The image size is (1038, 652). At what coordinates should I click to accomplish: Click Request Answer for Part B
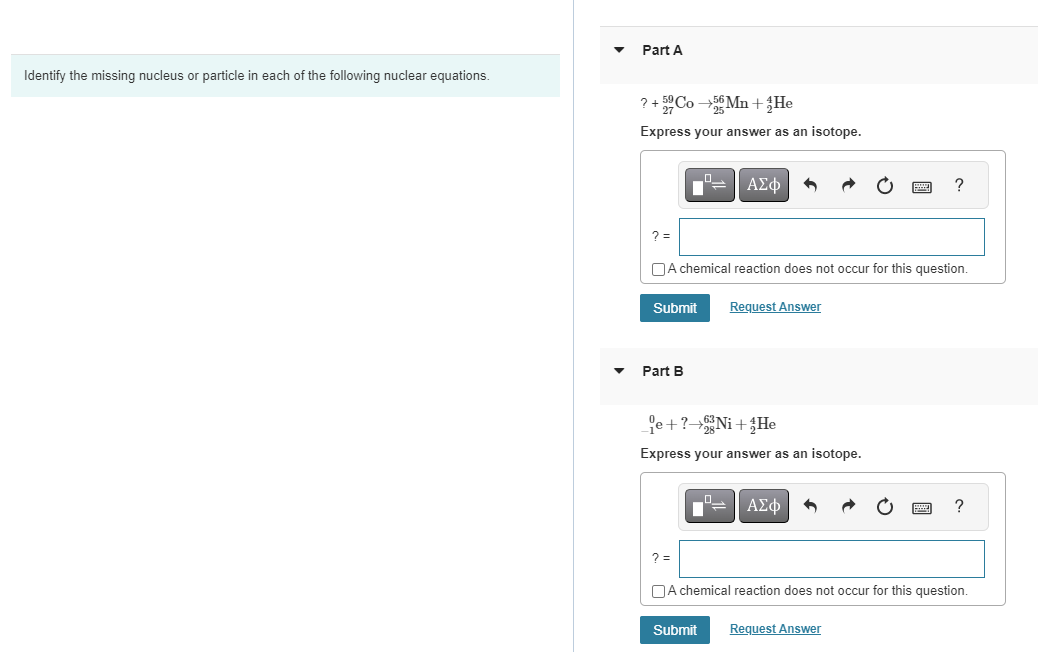pos(774,628)
